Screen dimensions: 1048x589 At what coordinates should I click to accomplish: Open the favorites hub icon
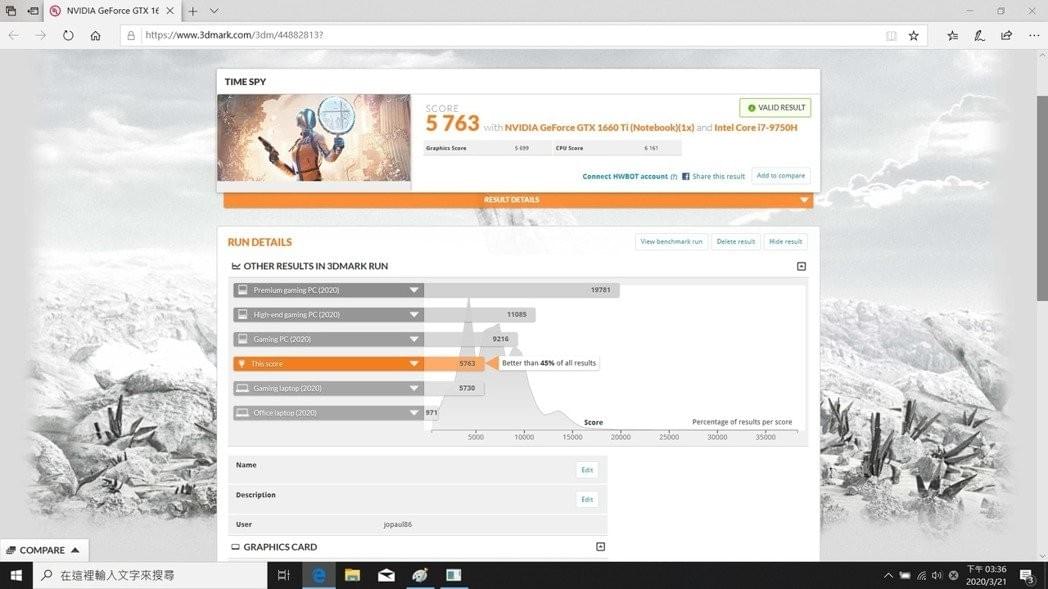tap(952, 35)
